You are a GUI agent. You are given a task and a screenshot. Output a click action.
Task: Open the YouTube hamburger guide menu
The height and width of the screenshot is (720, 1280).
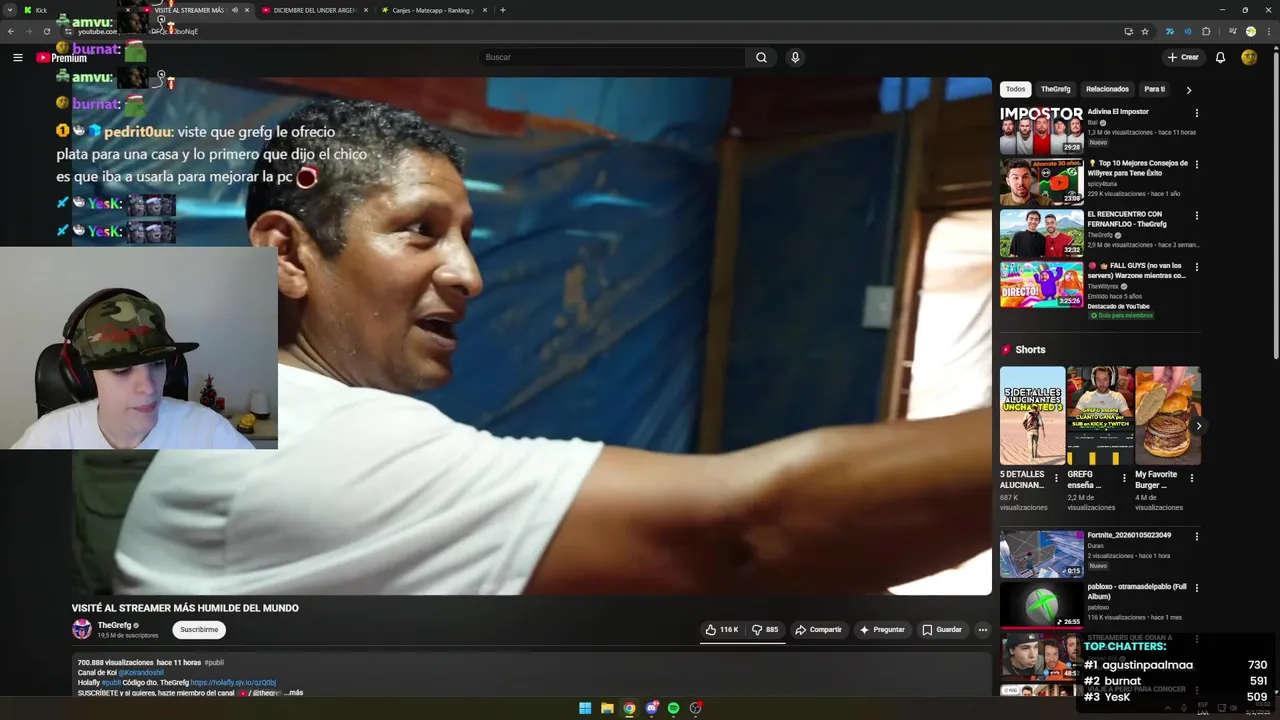[17, 57]
